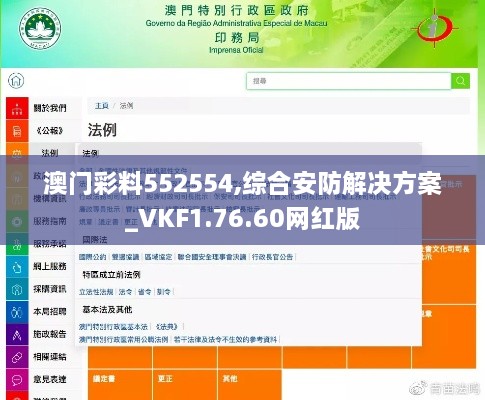The height and width of the screenshot is (400, 485).
Task: Open the 區域協定 link
Action: [x=158, y=257]
